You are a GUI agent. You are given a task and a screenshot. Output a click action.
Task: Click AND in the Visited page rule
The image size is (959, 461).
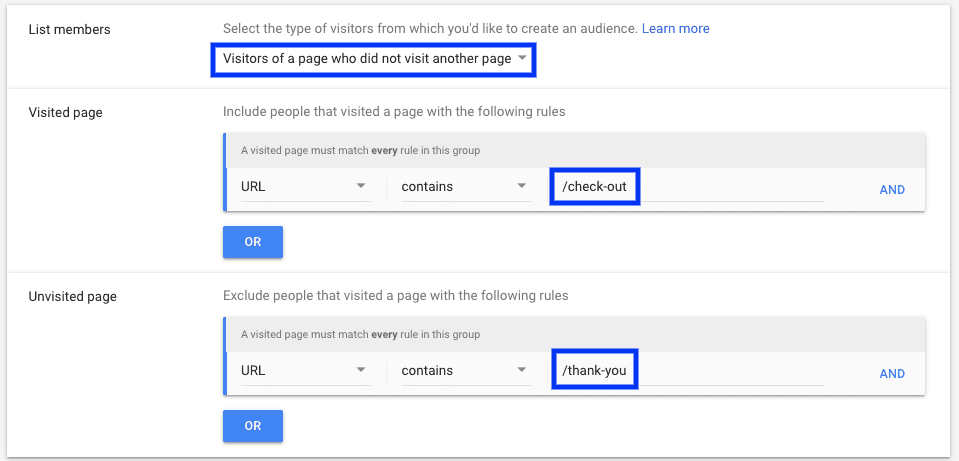[x=892, y=189]
